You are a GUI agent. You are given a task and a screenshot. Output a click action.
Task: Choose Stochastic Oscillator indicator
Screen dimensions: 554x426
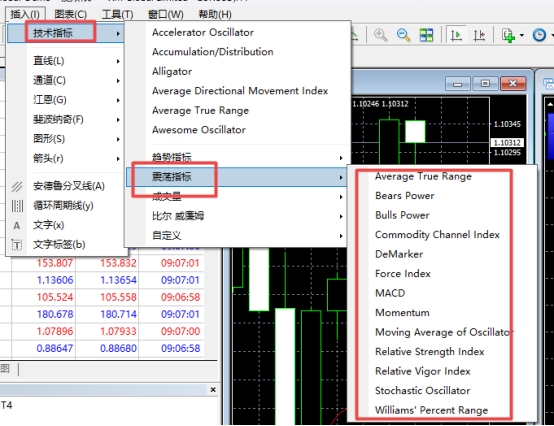coord(423,391)
